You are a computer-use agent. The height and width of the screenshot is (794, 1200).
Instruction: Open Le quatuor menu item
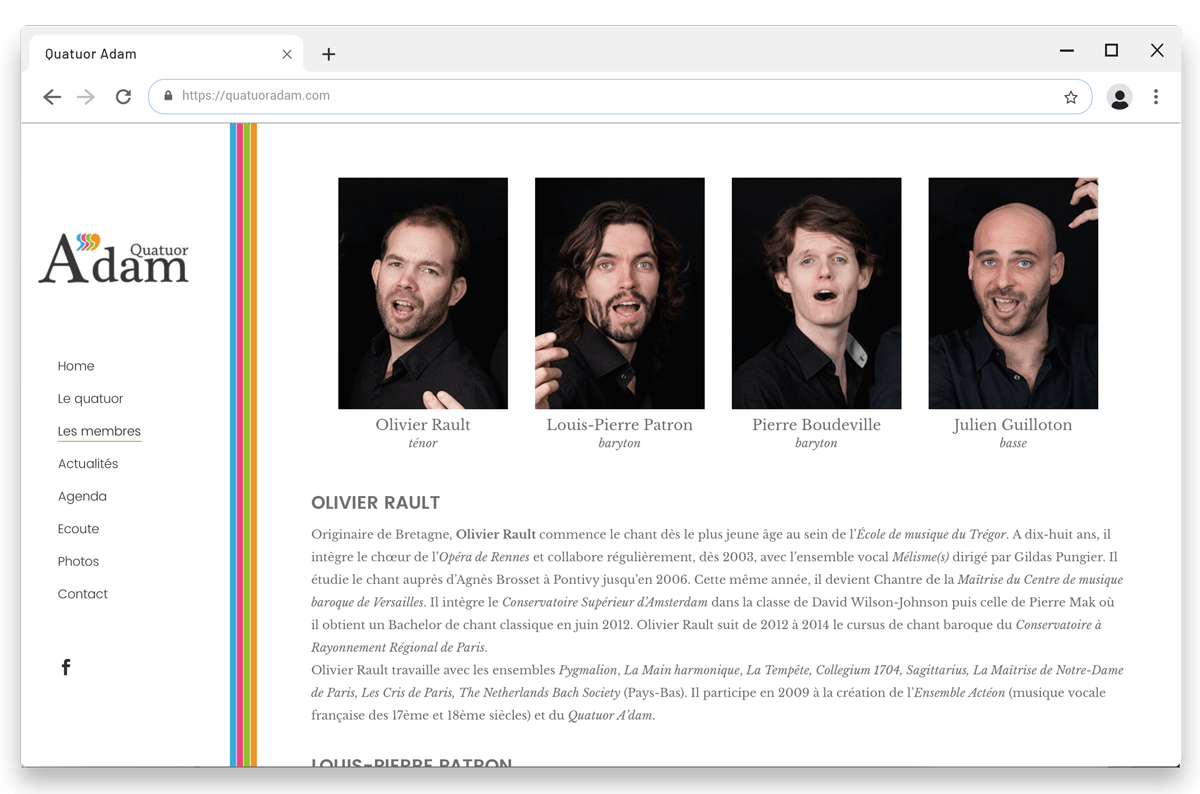coord(90,399)
